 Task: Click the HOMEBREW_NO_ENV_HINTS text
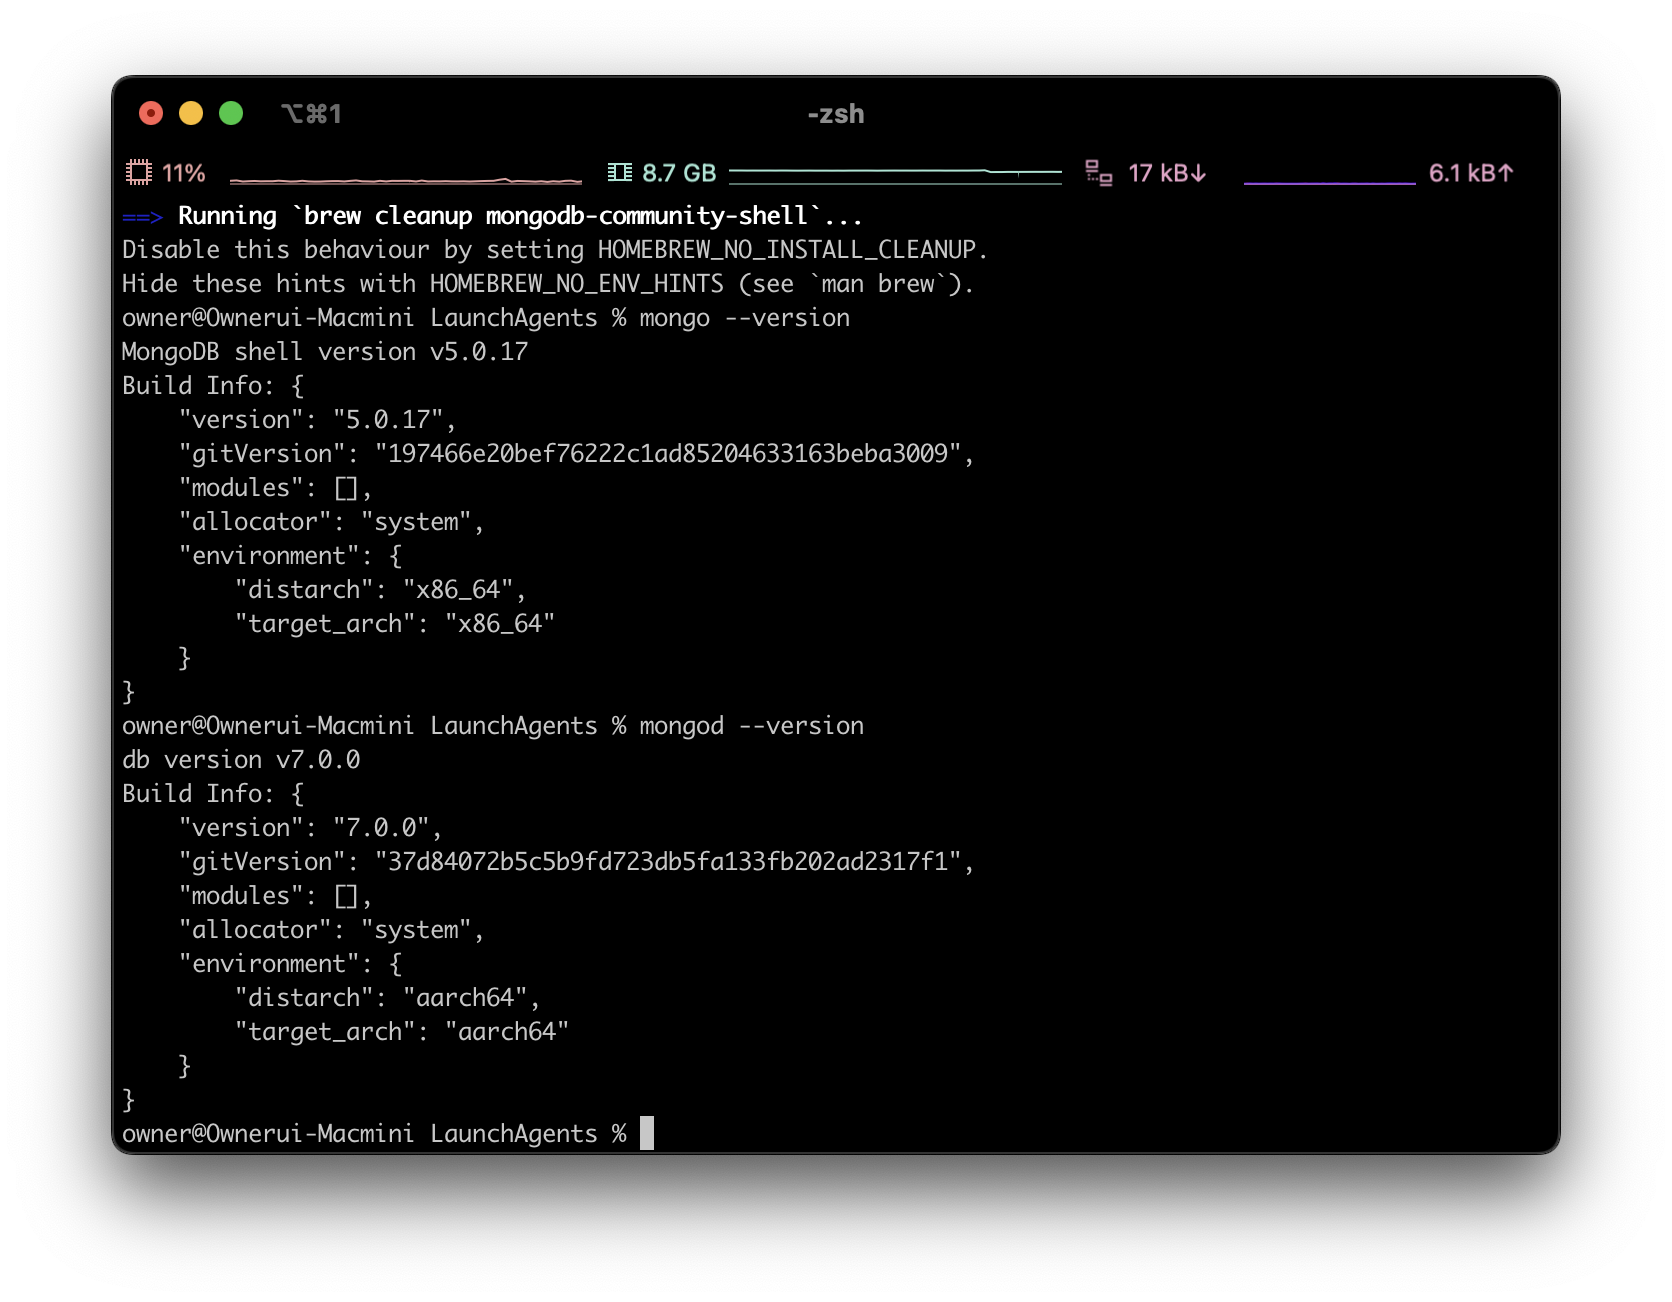[x=576, y=284]
